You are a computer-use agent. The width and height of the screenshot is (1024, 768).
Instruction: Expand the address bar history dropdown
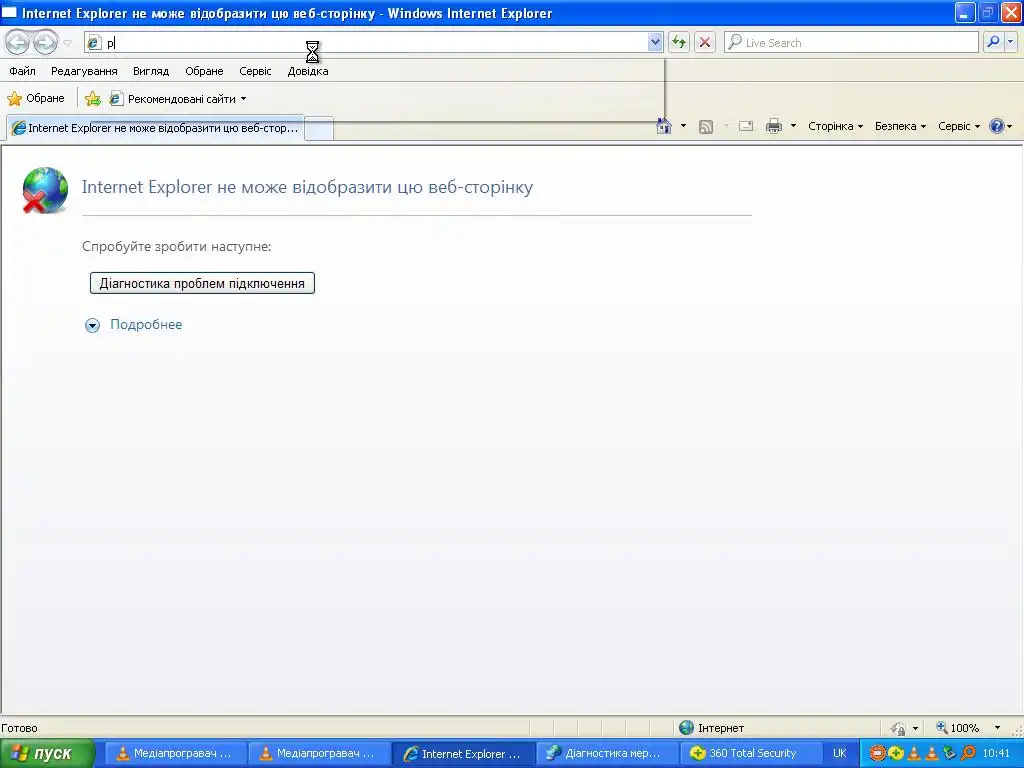[655, 42]
